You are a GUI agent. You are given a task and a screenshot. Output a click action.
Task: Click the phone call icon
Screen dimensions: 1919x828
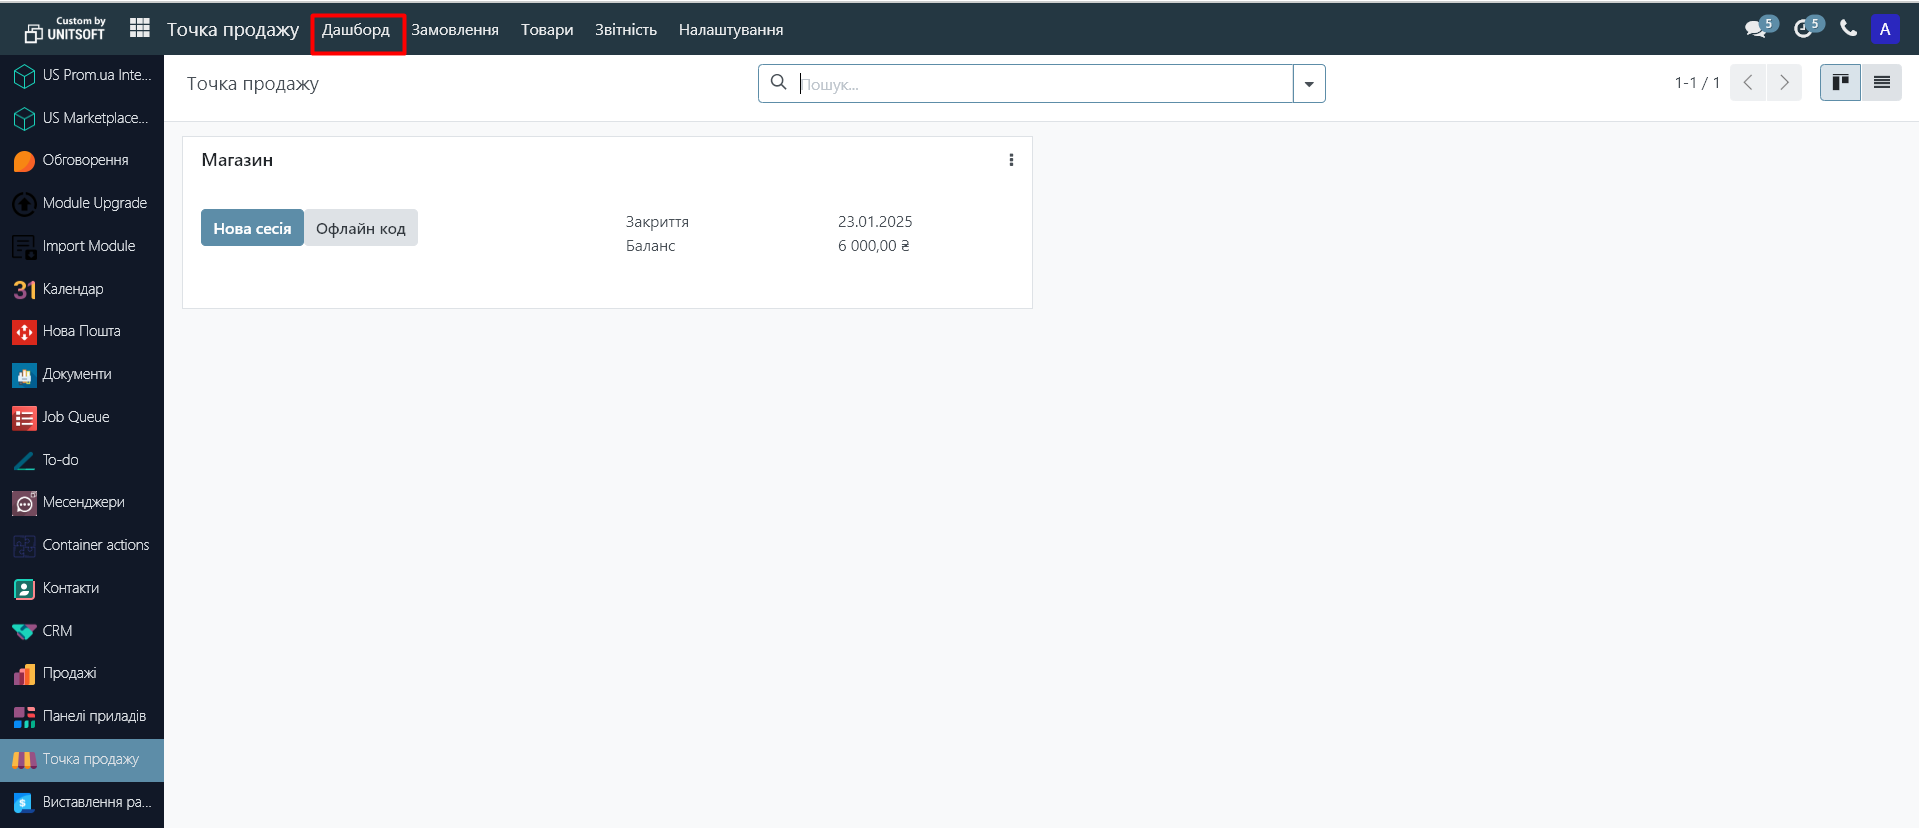1848,29
